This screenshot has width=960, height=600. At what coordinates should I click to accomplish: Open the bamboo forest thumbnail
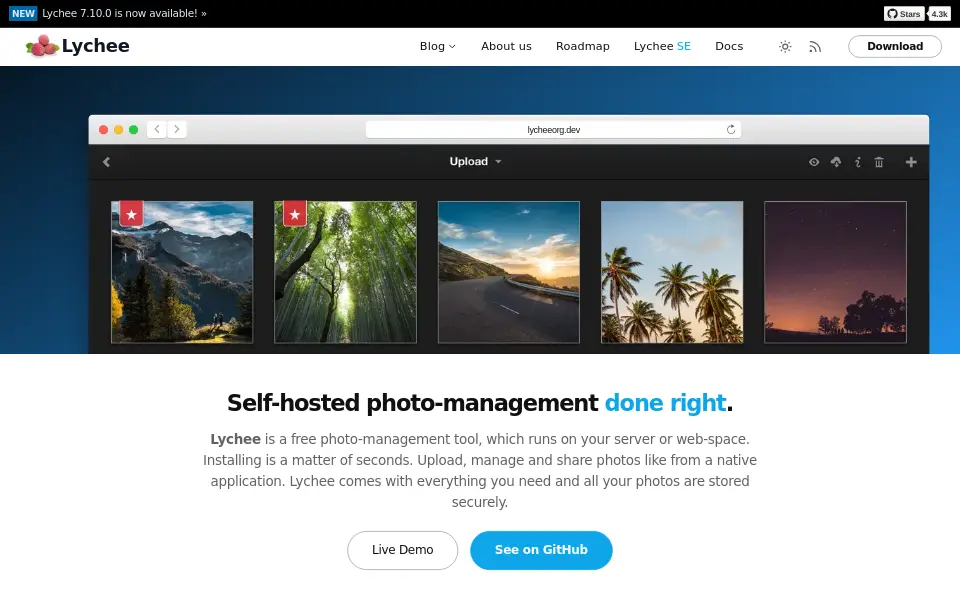point(345,272)
